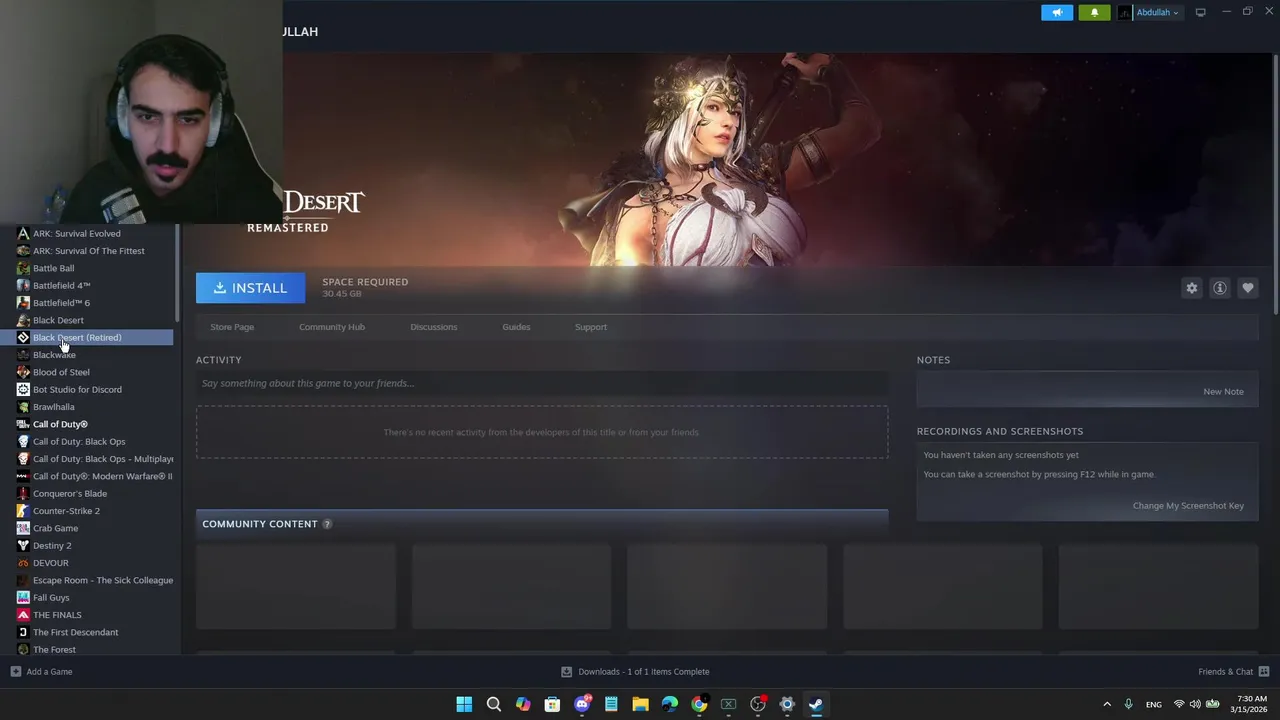Open the announcements megaphone button
The width and height of the screenshot is (1280, 720).
(1057, 12)
